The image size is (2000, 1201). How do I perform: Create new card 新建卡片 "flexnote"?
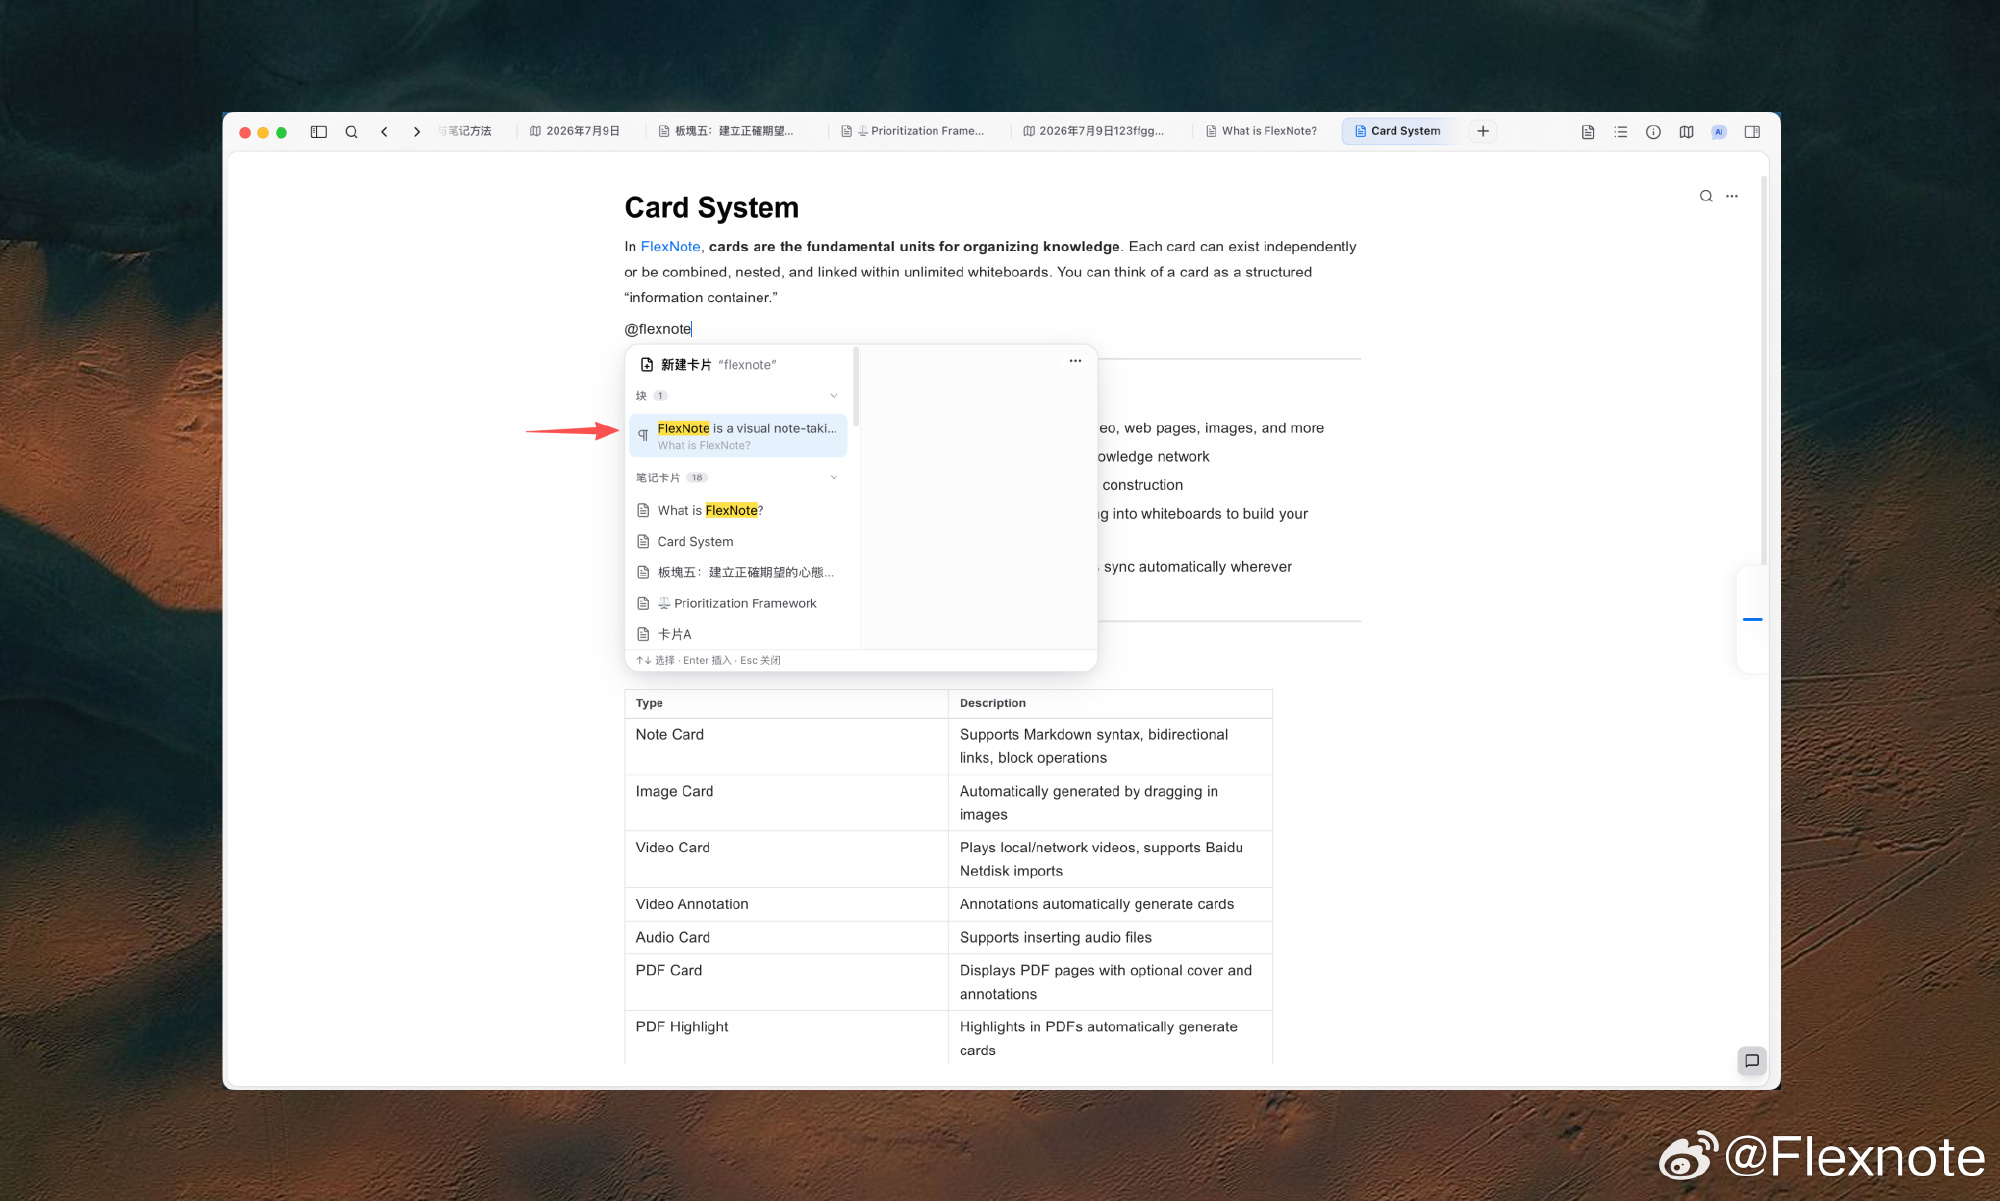[738, 364]
